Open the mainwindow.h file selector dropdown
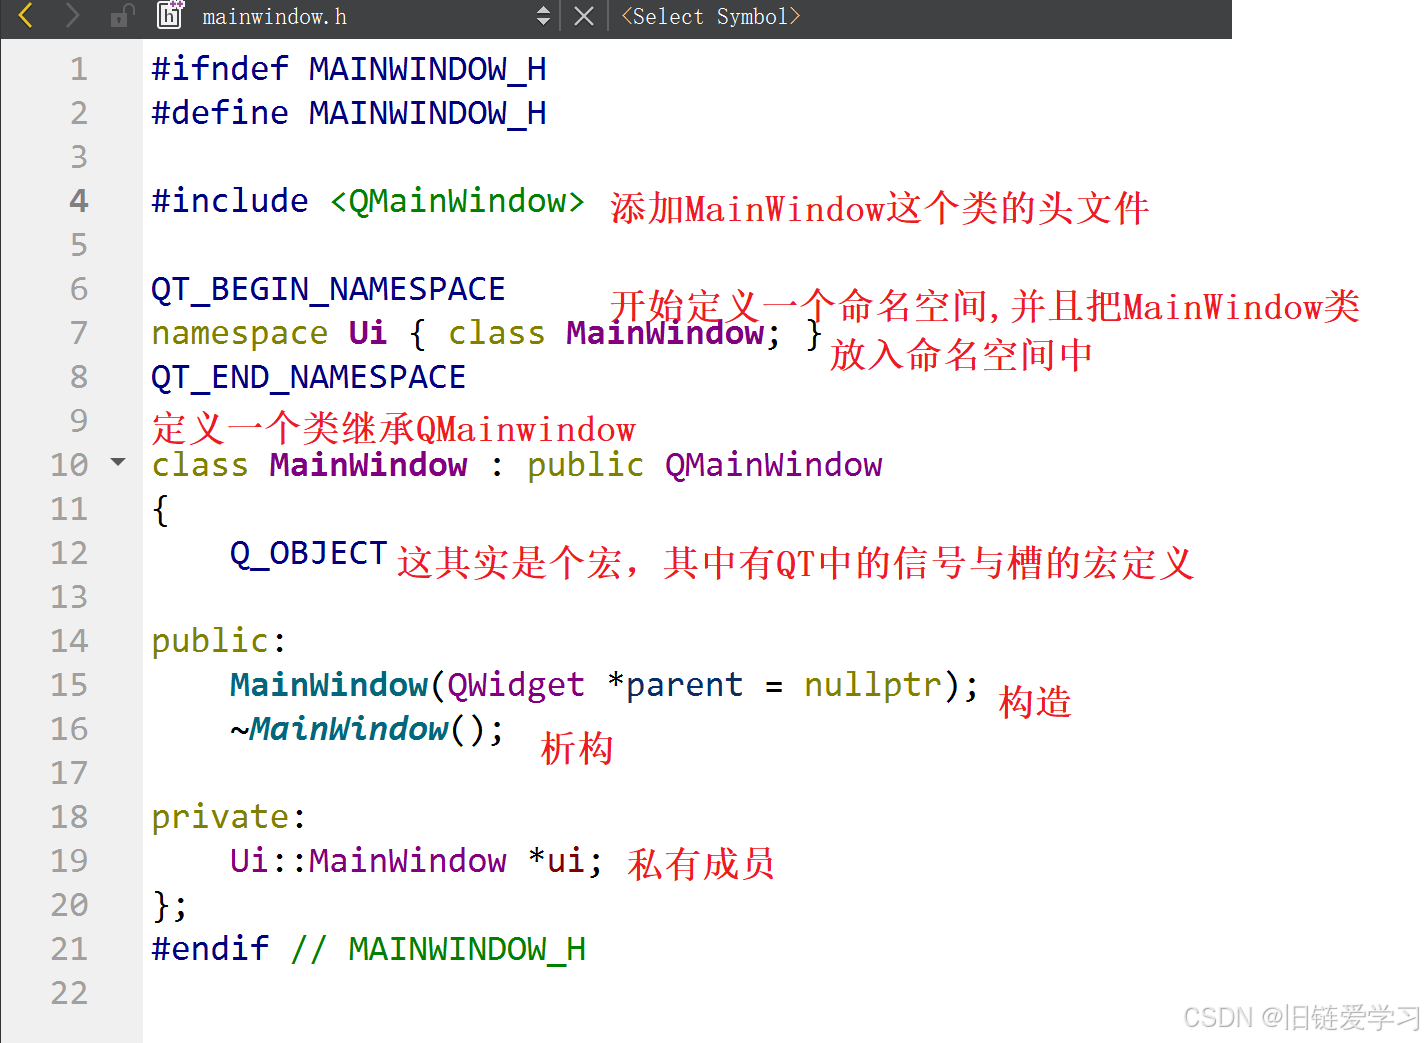1426x1043 pixels. [543, 16]
